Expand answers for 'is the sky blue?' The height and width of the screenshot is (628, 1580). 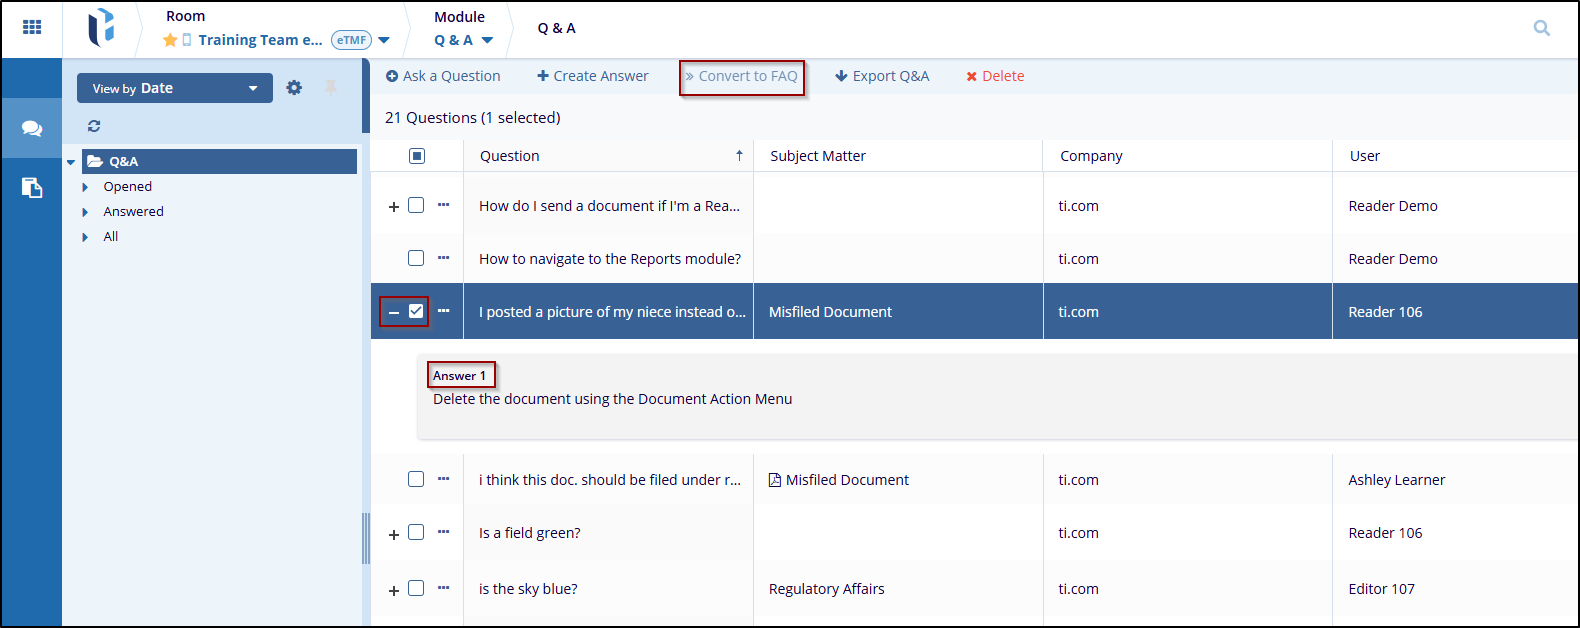[394, 590]
